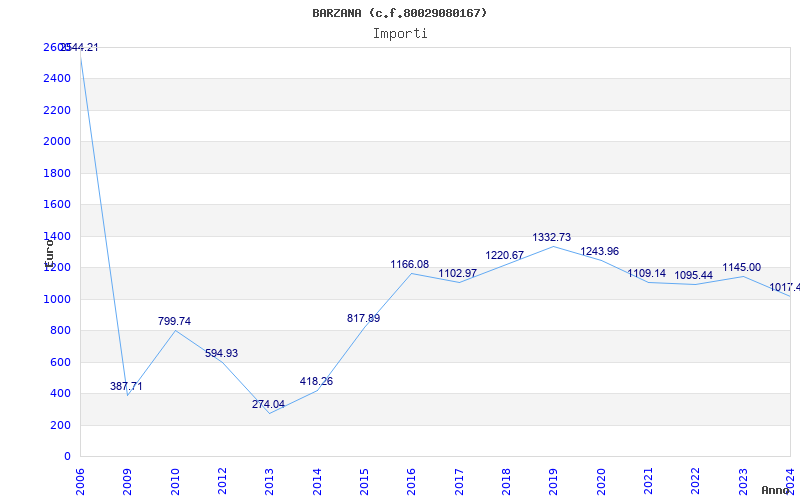Click the 1145.00 data label

pyautogui.click(x=741, y=268)
